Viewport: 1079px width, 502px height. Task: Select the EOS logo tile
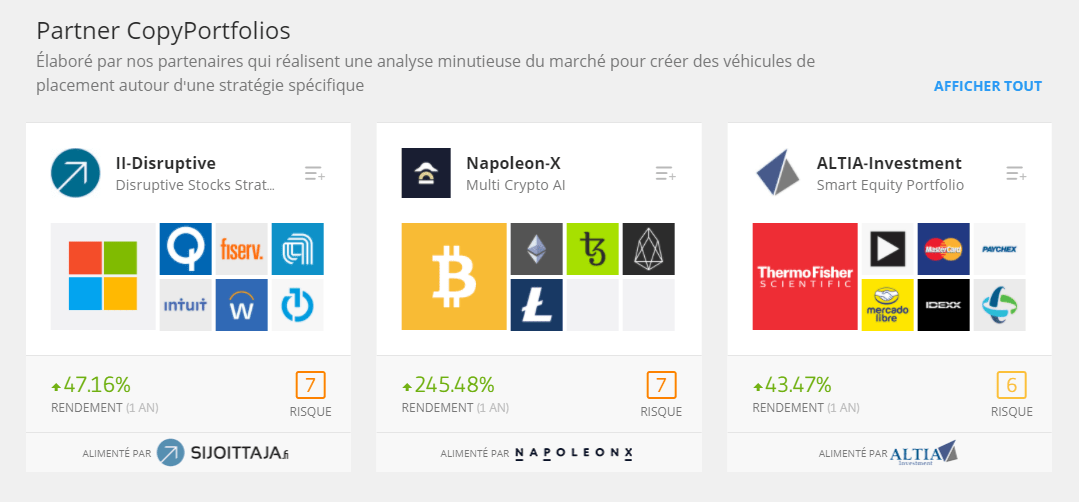click(x=649, y=249)
